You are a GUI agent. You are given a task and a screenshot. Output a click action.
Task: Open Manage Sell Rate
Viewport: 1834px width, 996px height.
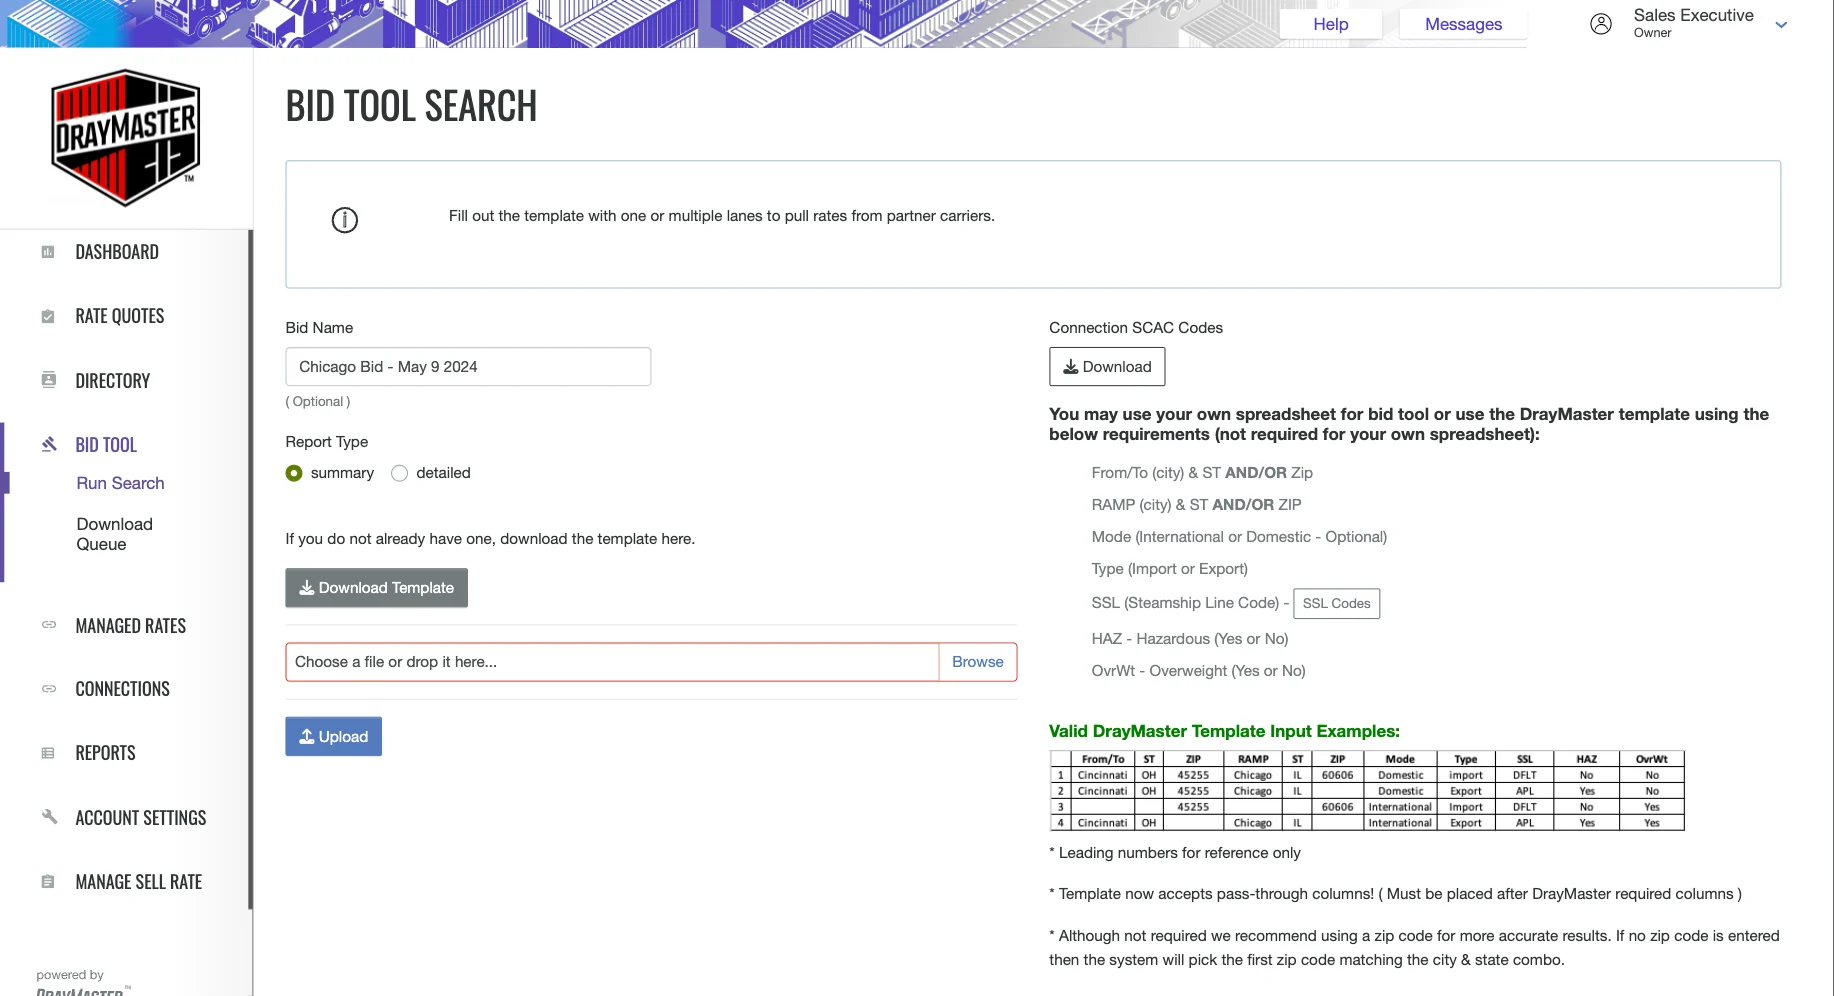pos(139,882)
